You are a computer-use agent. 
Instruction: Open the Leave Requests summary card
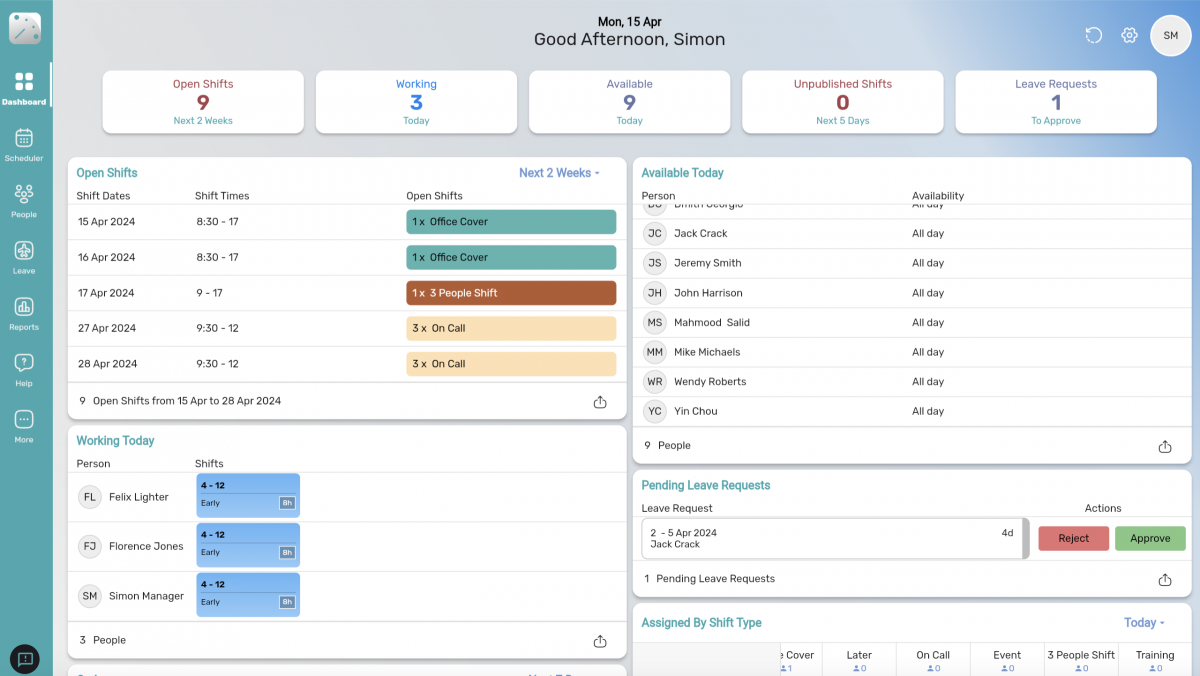click(x=1056, y=101)
